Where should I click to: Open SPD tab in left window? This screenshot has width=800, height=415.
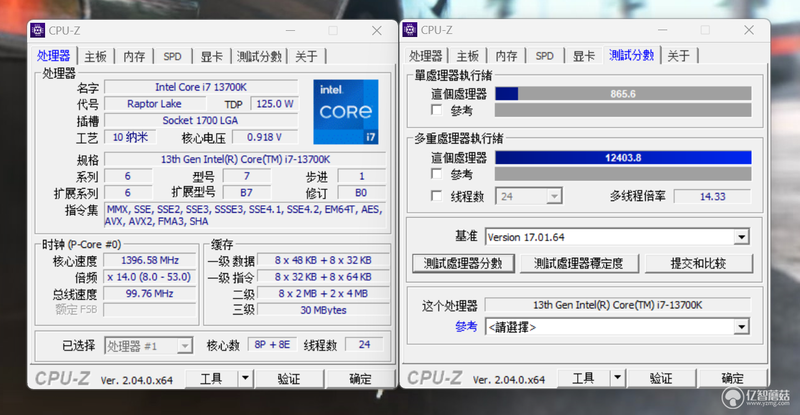pos(172,56)
